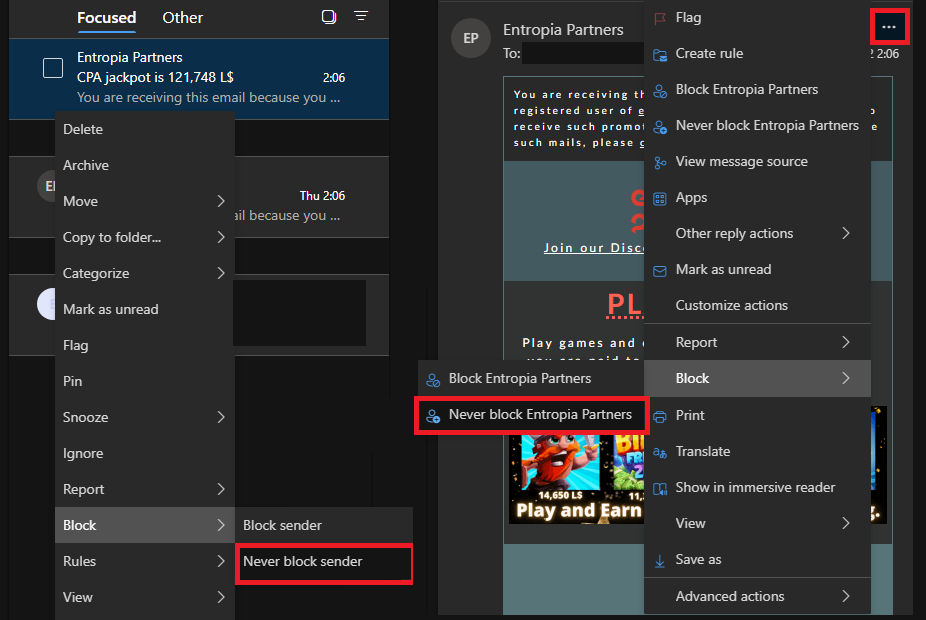The height and width of the screenshot is (620, 926).
Task: Click the Translate icon
Action: pyautogui.click(x=660, y=452)
